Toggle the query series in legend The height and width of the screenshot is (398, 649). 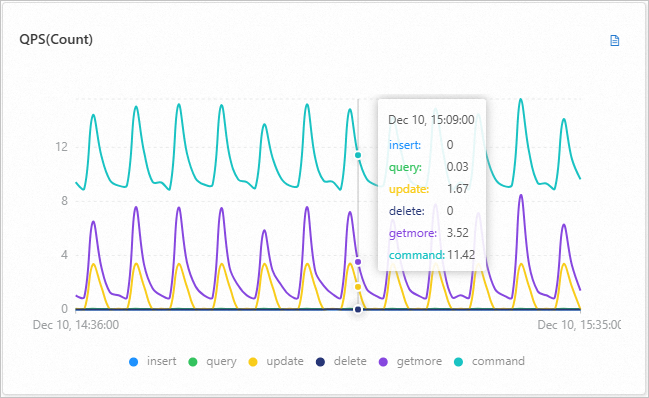[x=212, y=361]
